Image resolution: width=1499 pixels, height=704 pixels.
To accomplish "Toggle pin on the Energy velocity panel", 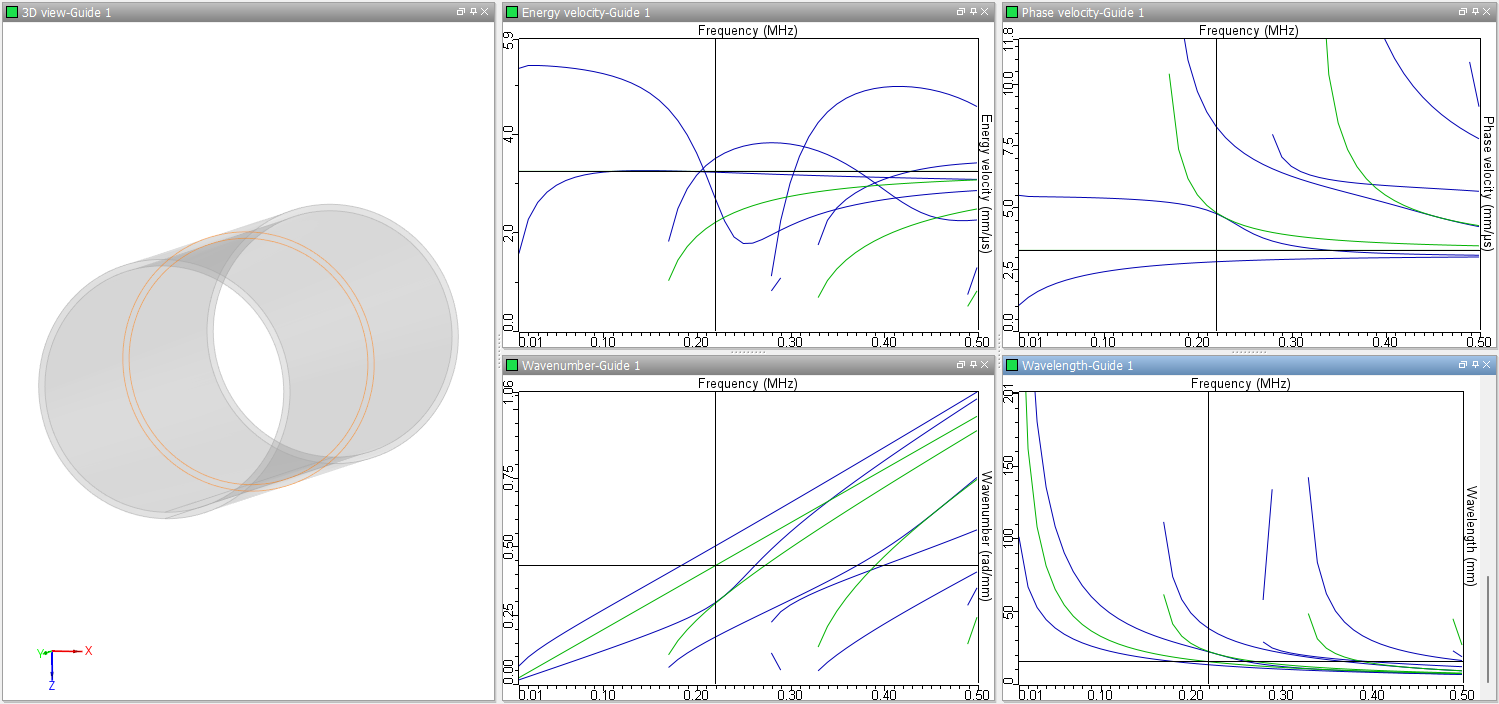I will (973, 12).
